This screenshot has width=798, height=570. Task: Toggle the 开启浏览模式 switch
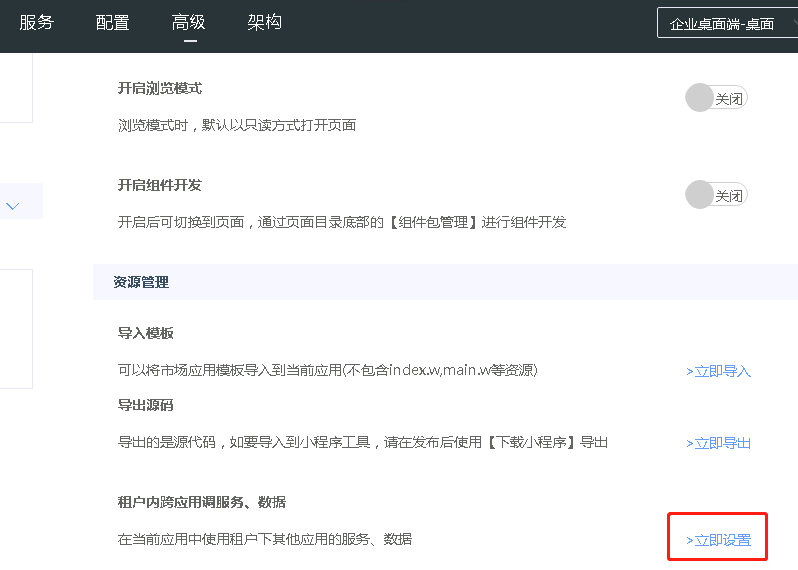tap(716, 98)
